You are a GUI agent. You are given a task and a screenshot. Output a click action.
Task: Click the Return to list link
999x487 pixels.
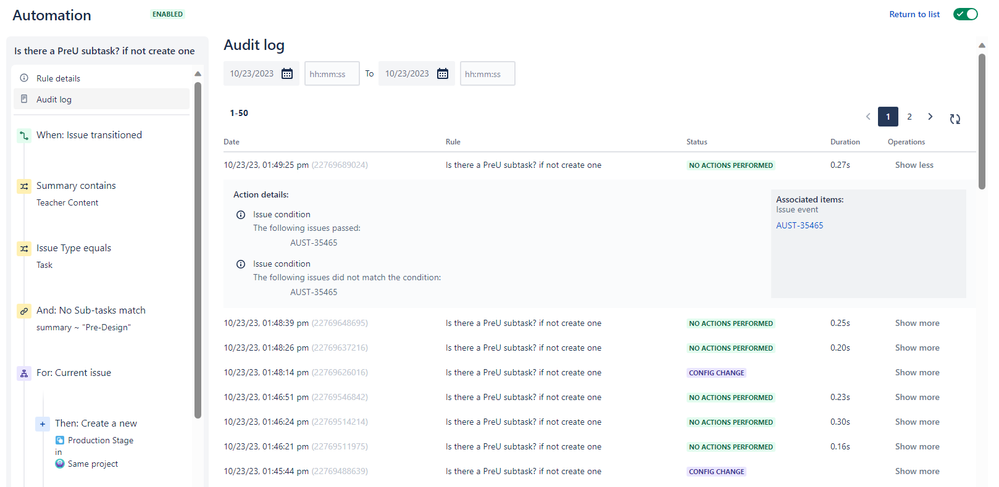tap(914, 14)
